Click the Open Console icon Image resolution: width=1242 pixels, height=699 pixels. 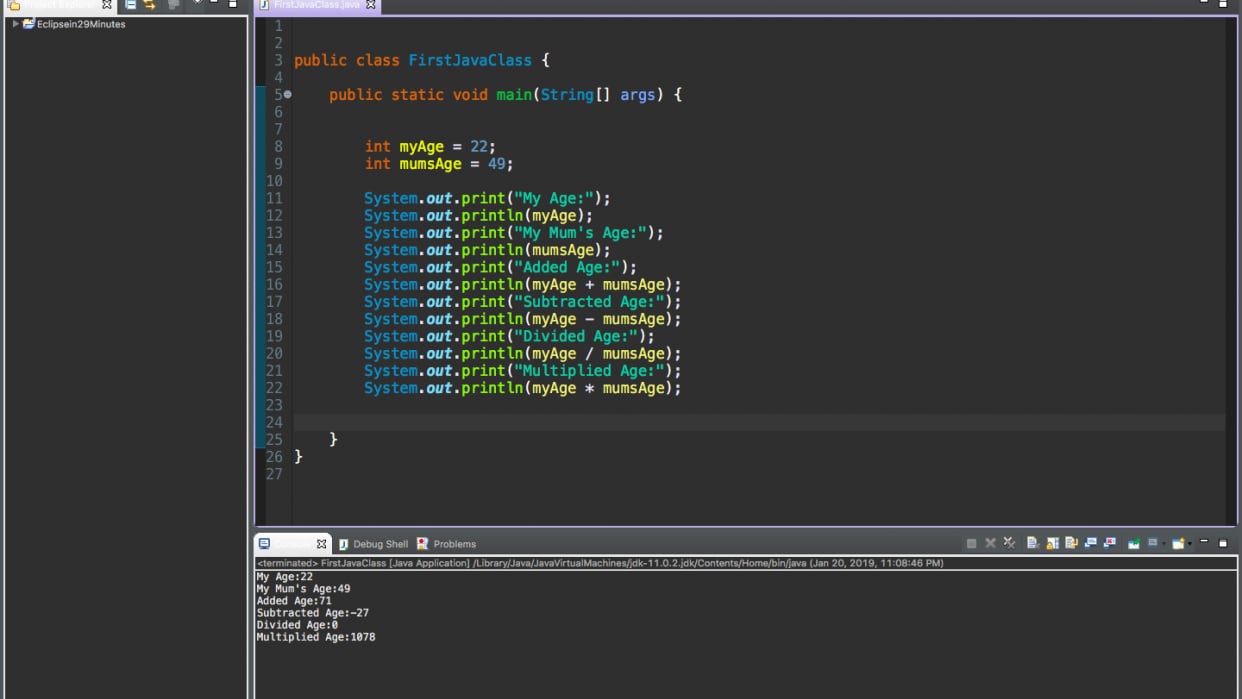point(1179,543)
